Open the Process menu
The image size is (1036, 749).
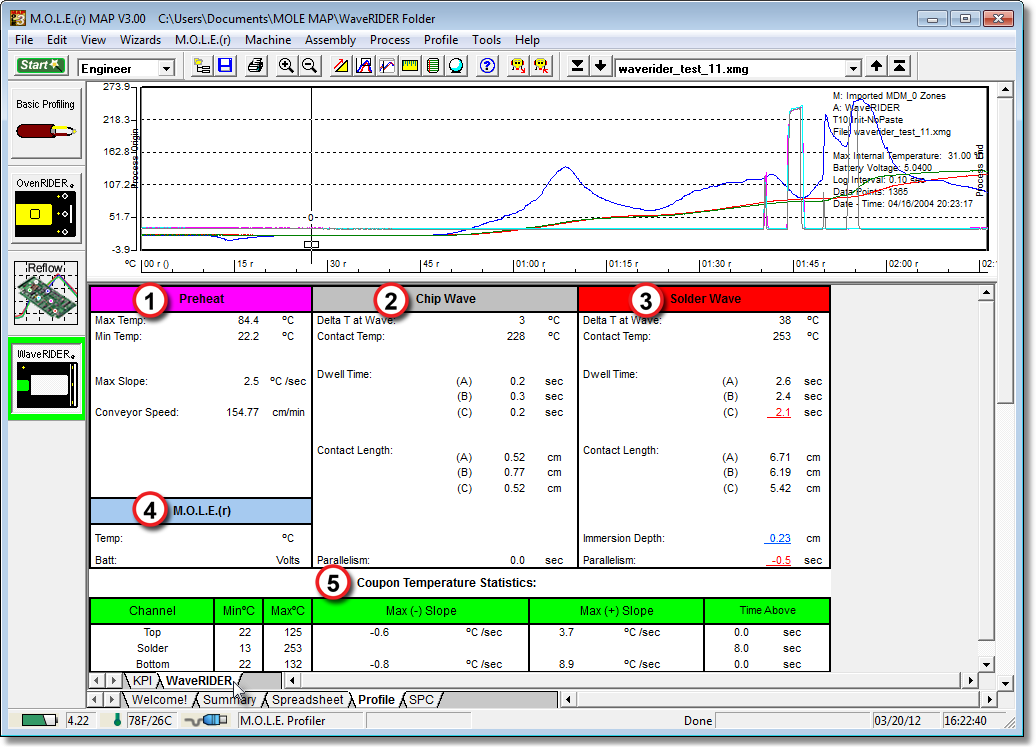(x=390, y=40)
